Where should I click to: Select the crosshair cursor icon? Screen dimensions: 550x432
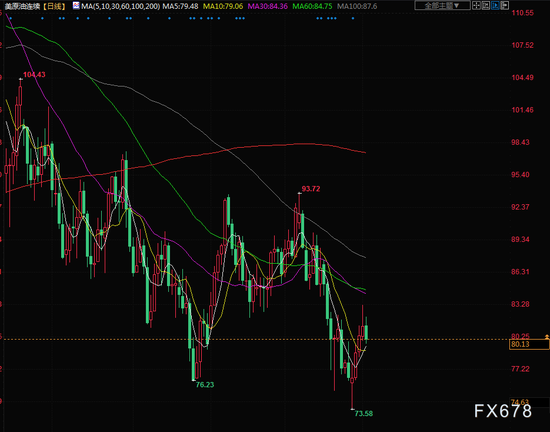tap(476, 5)
